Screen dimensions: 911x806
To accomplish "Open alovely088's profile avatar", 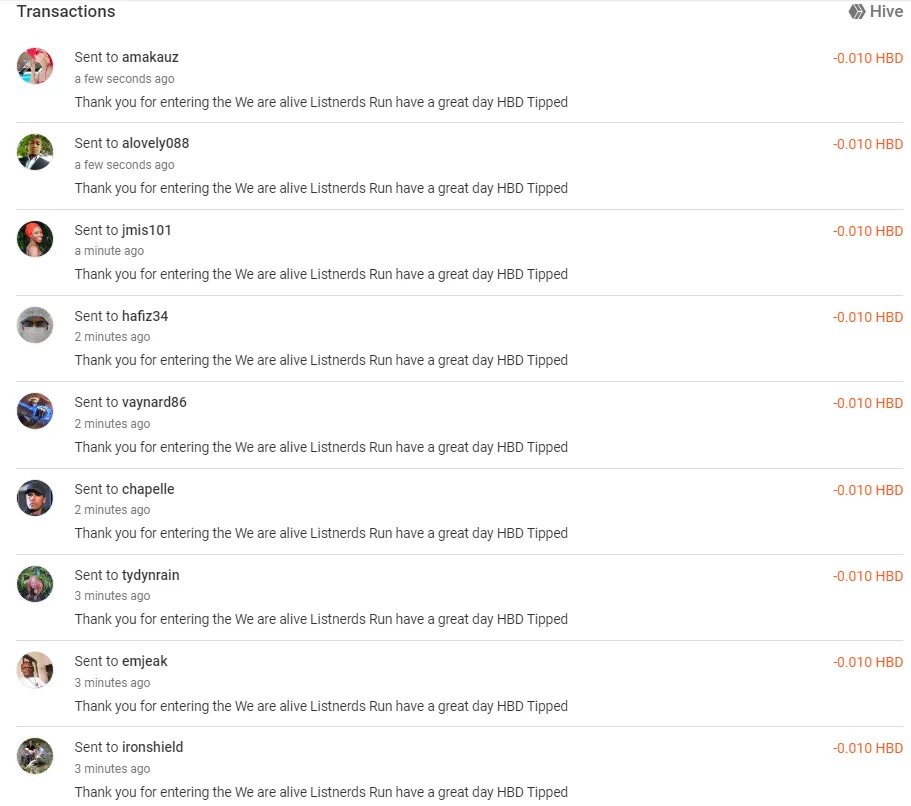I will (x=35, y=152).
